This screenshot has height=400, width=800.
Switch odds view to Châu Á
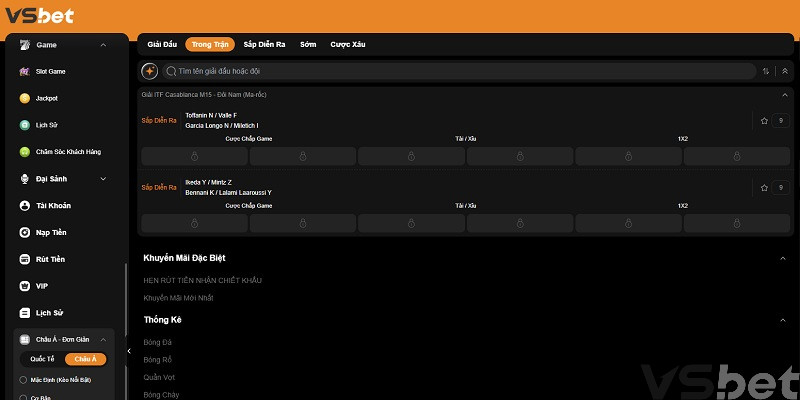(x=85, y=359)
